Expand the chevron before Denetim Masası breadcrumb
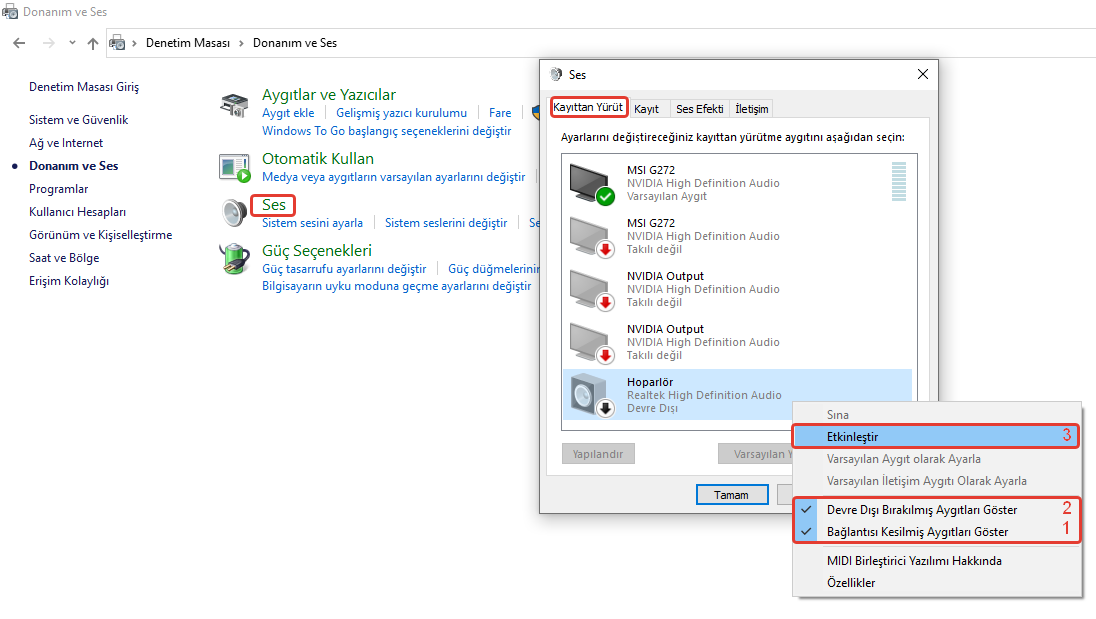This screenshot has height=619, width=1096. click(135, 43)
